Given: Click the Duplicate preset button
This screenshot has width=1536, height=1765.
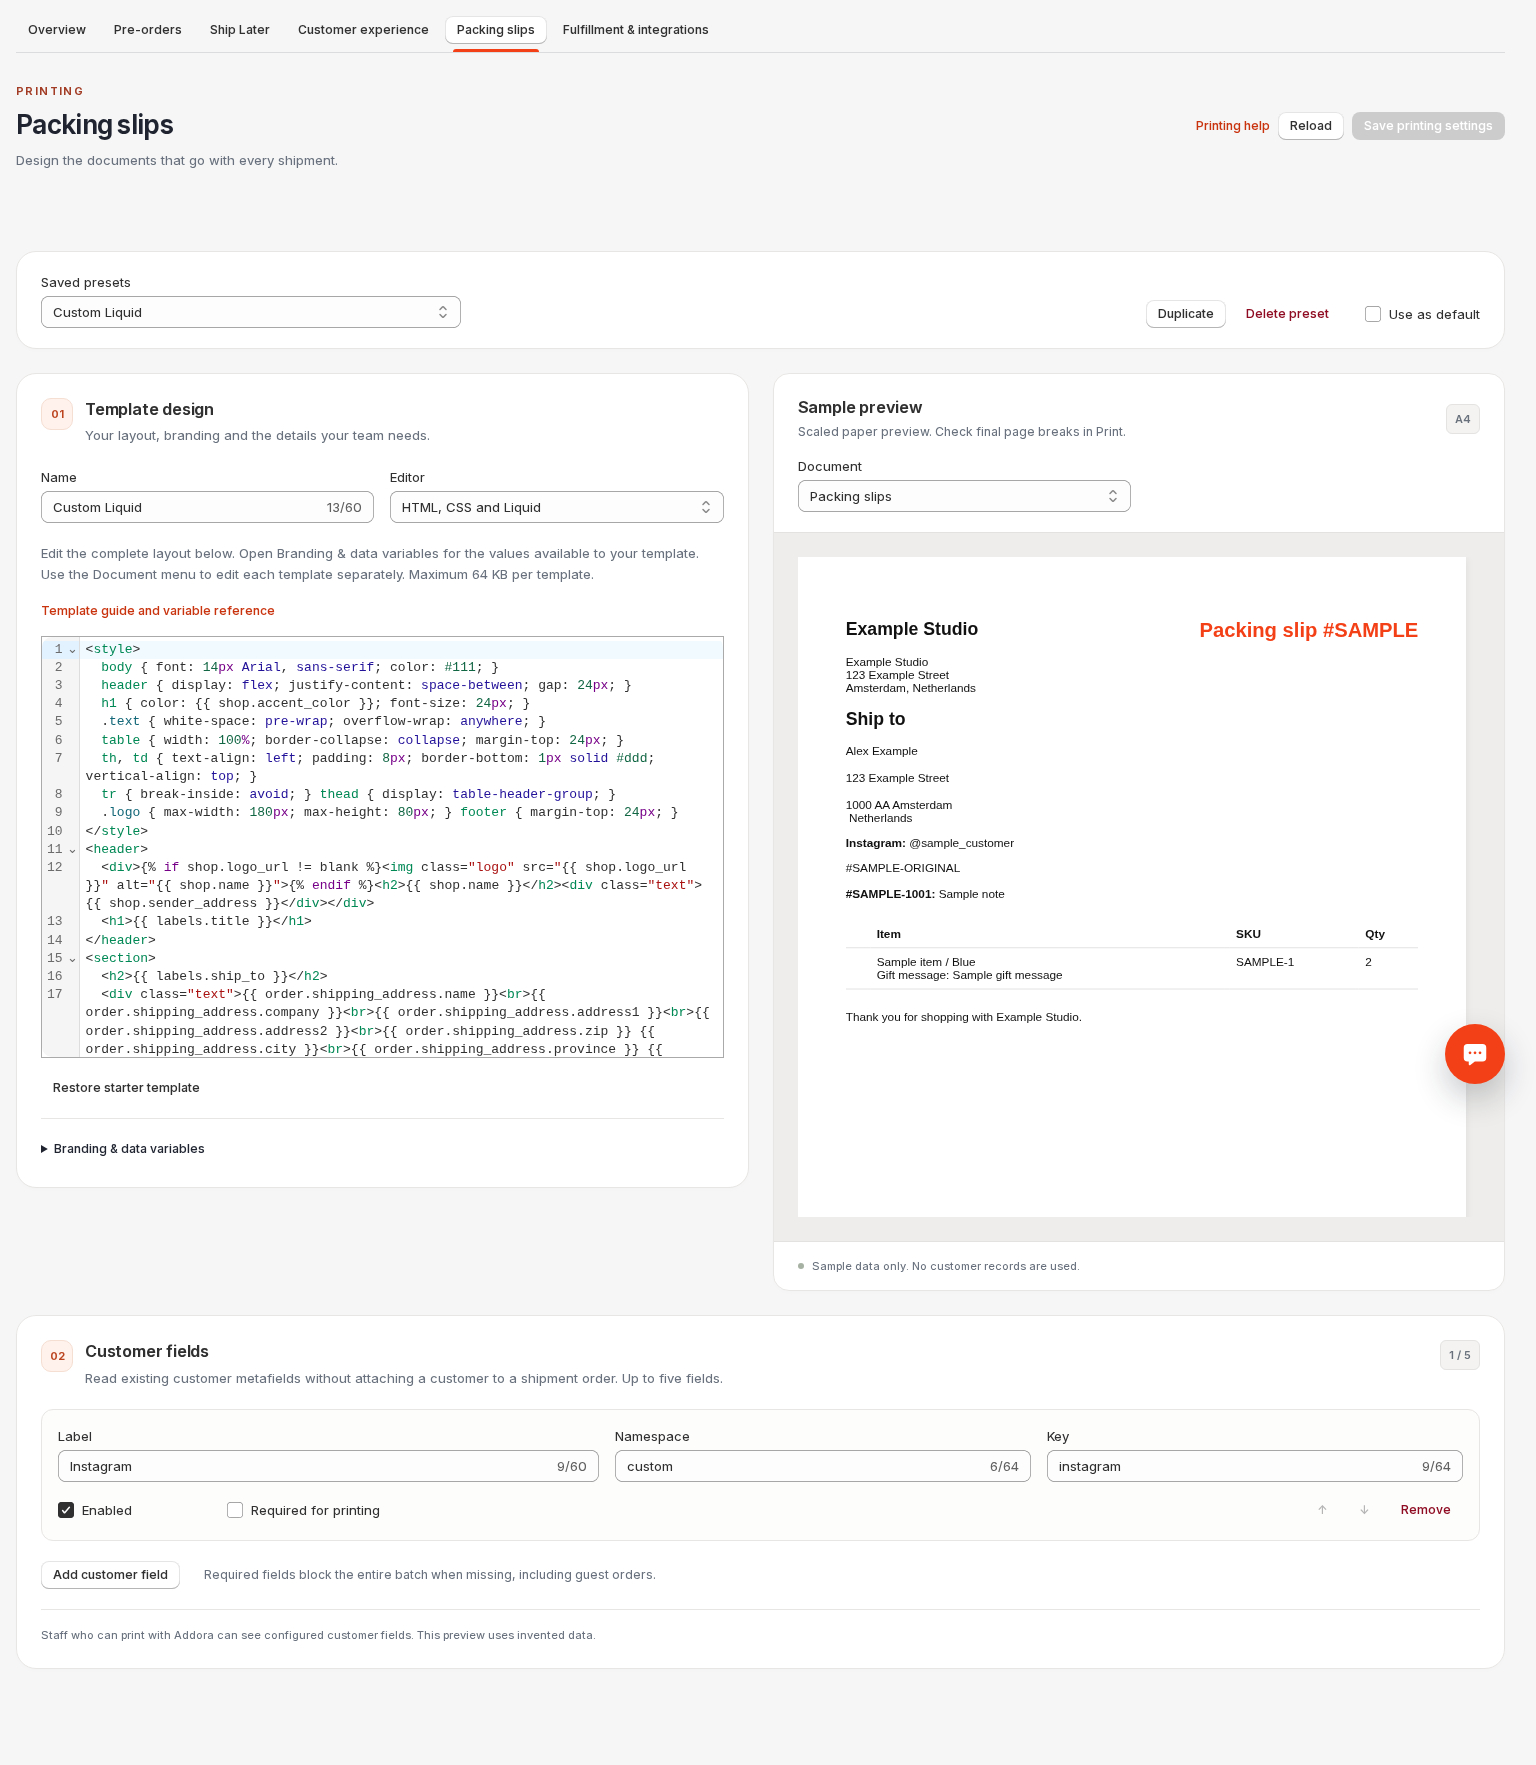Looking at the screenshot, I should point(1185,314).
